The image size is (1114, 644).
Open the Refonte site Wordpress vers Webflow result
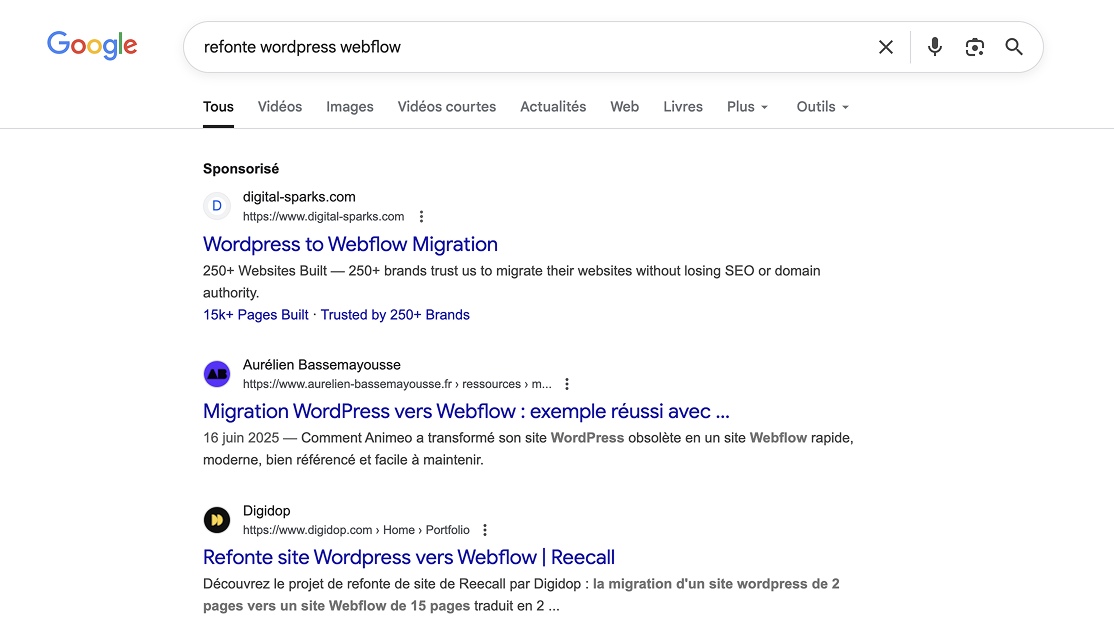tap(408, 557)
